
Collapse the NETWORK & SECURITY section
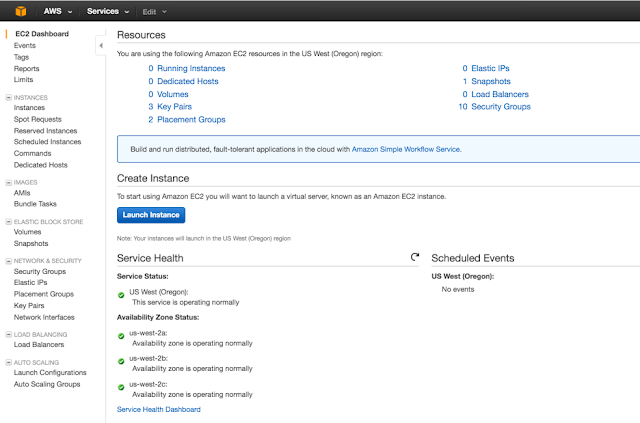tap(9, 260)
